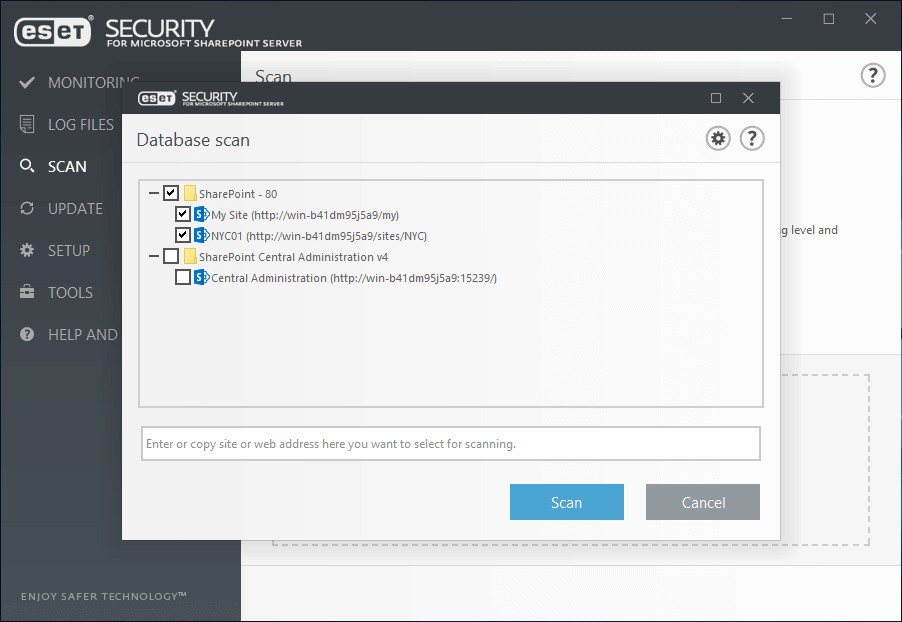The image size is (902, 622).
Task: Collapse the SharePoint - 80 tree node
Action: point(154,193)
